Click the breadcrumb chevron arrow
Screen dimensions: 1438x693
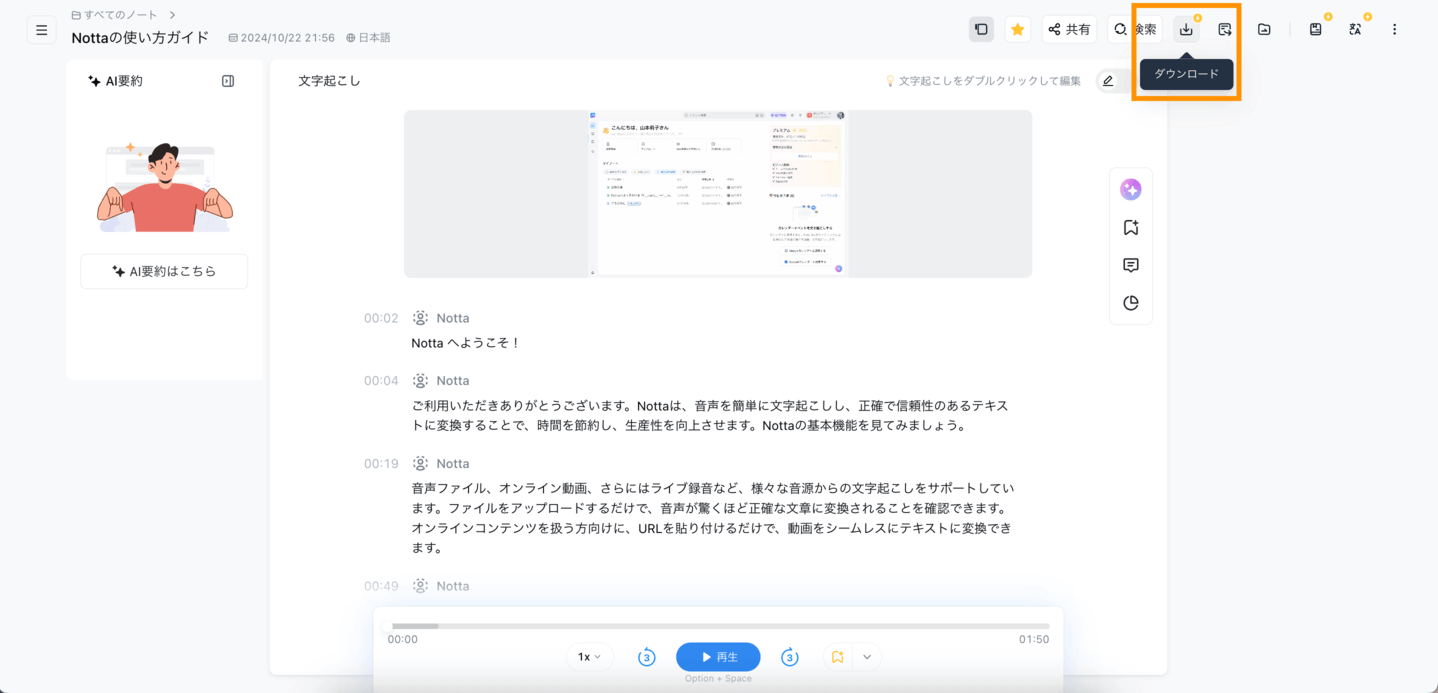point(172,15)
